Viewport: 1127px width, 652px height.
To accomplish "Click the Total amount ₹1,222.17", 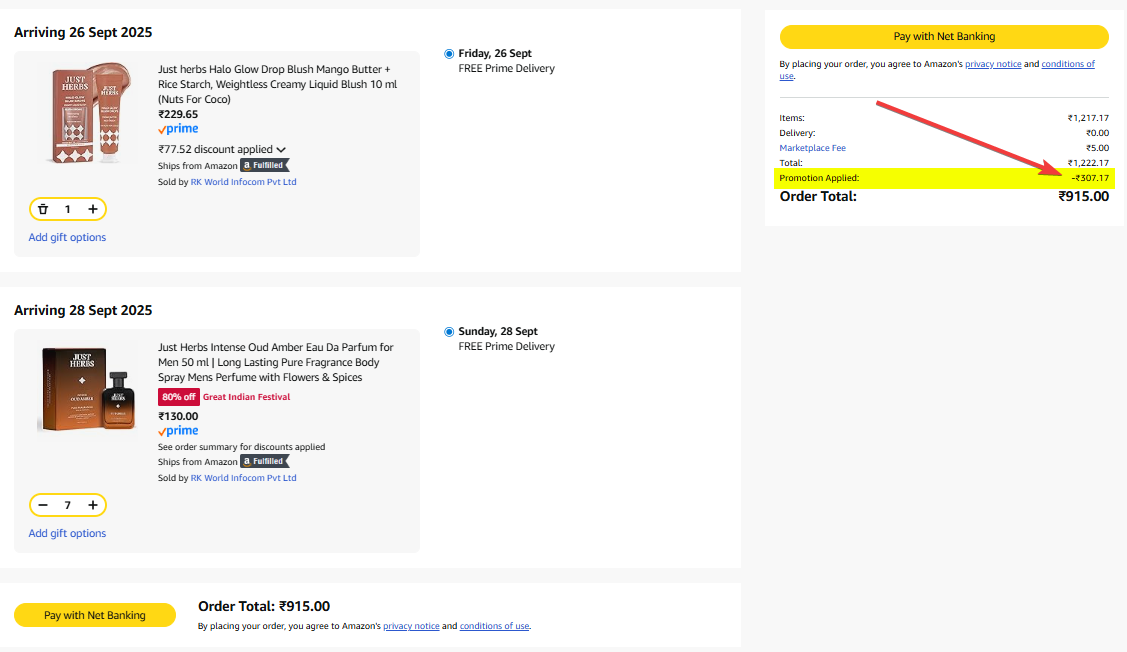I will [1088, 163].
